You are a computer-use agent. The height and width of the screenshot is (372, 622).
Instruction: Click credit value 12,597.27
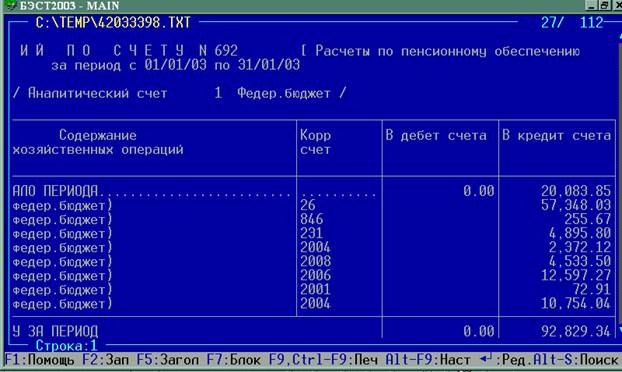576,275
